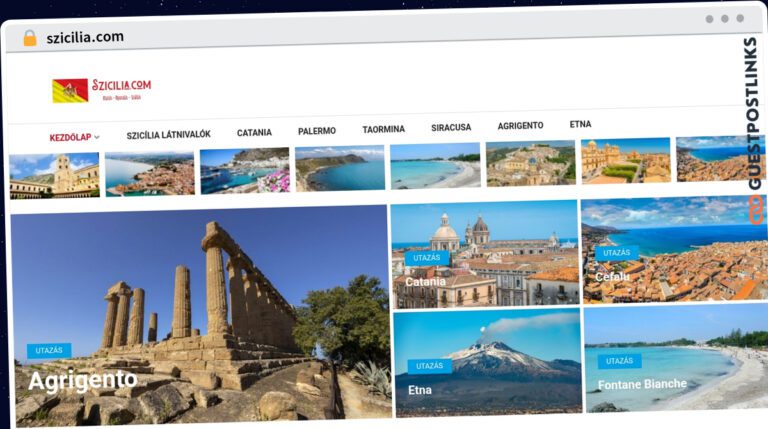768x429 pixels.
Task: Click the Utazás tag on Cefalù card
Action: [x=617, y=253]
